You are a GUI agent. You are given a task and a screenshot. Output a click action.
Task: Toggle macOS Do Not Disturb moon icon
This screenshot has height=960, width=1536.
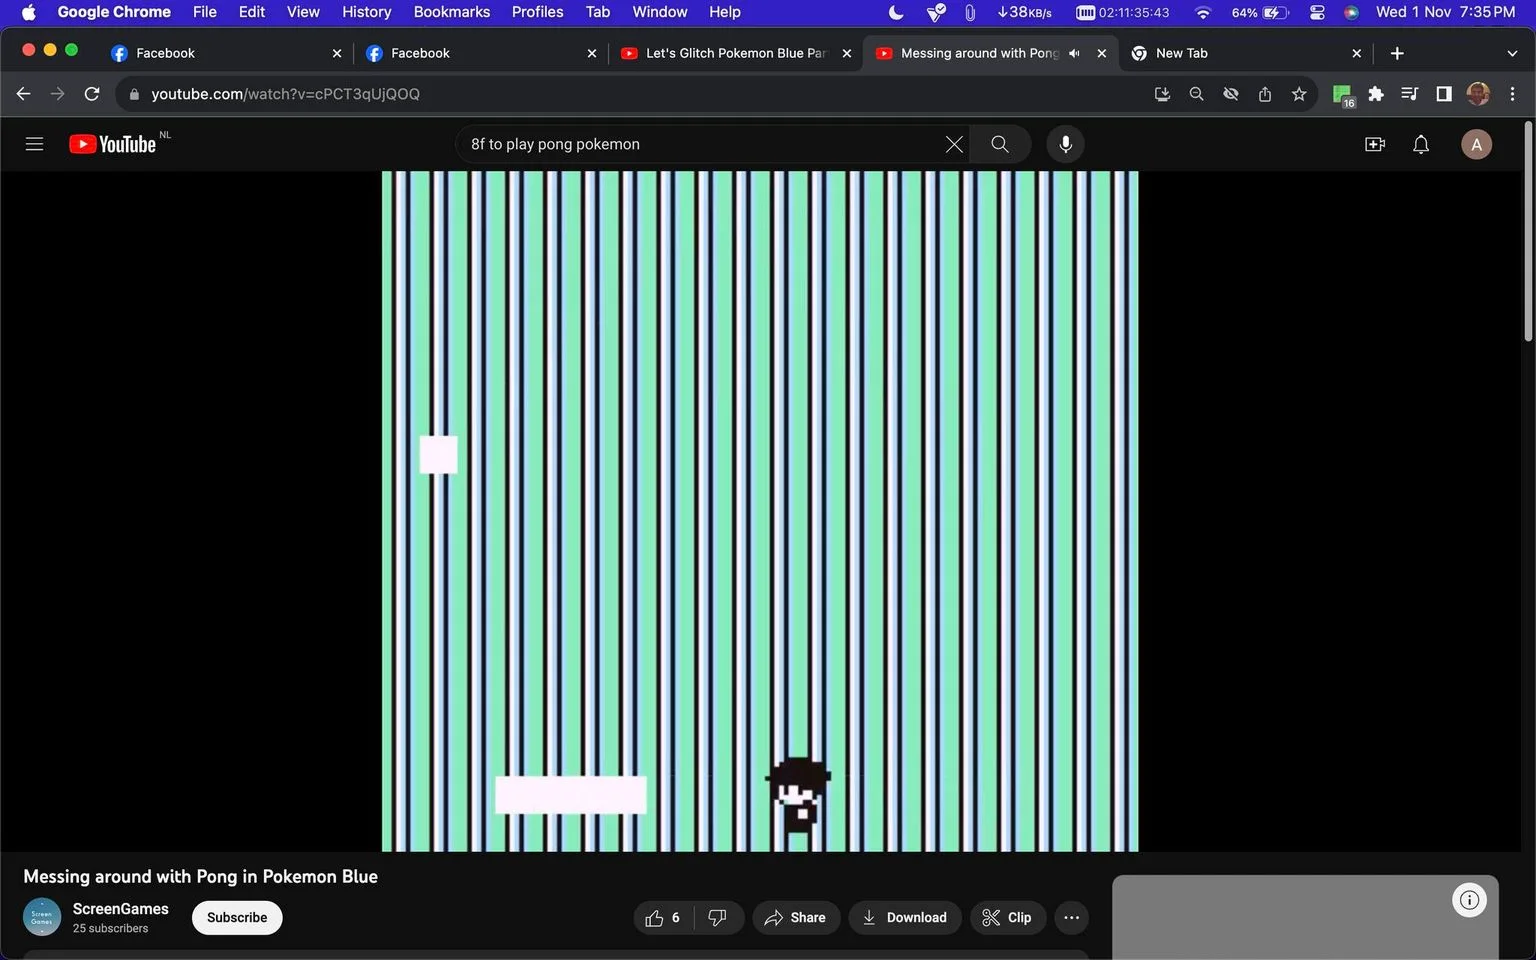pos(896,12)
